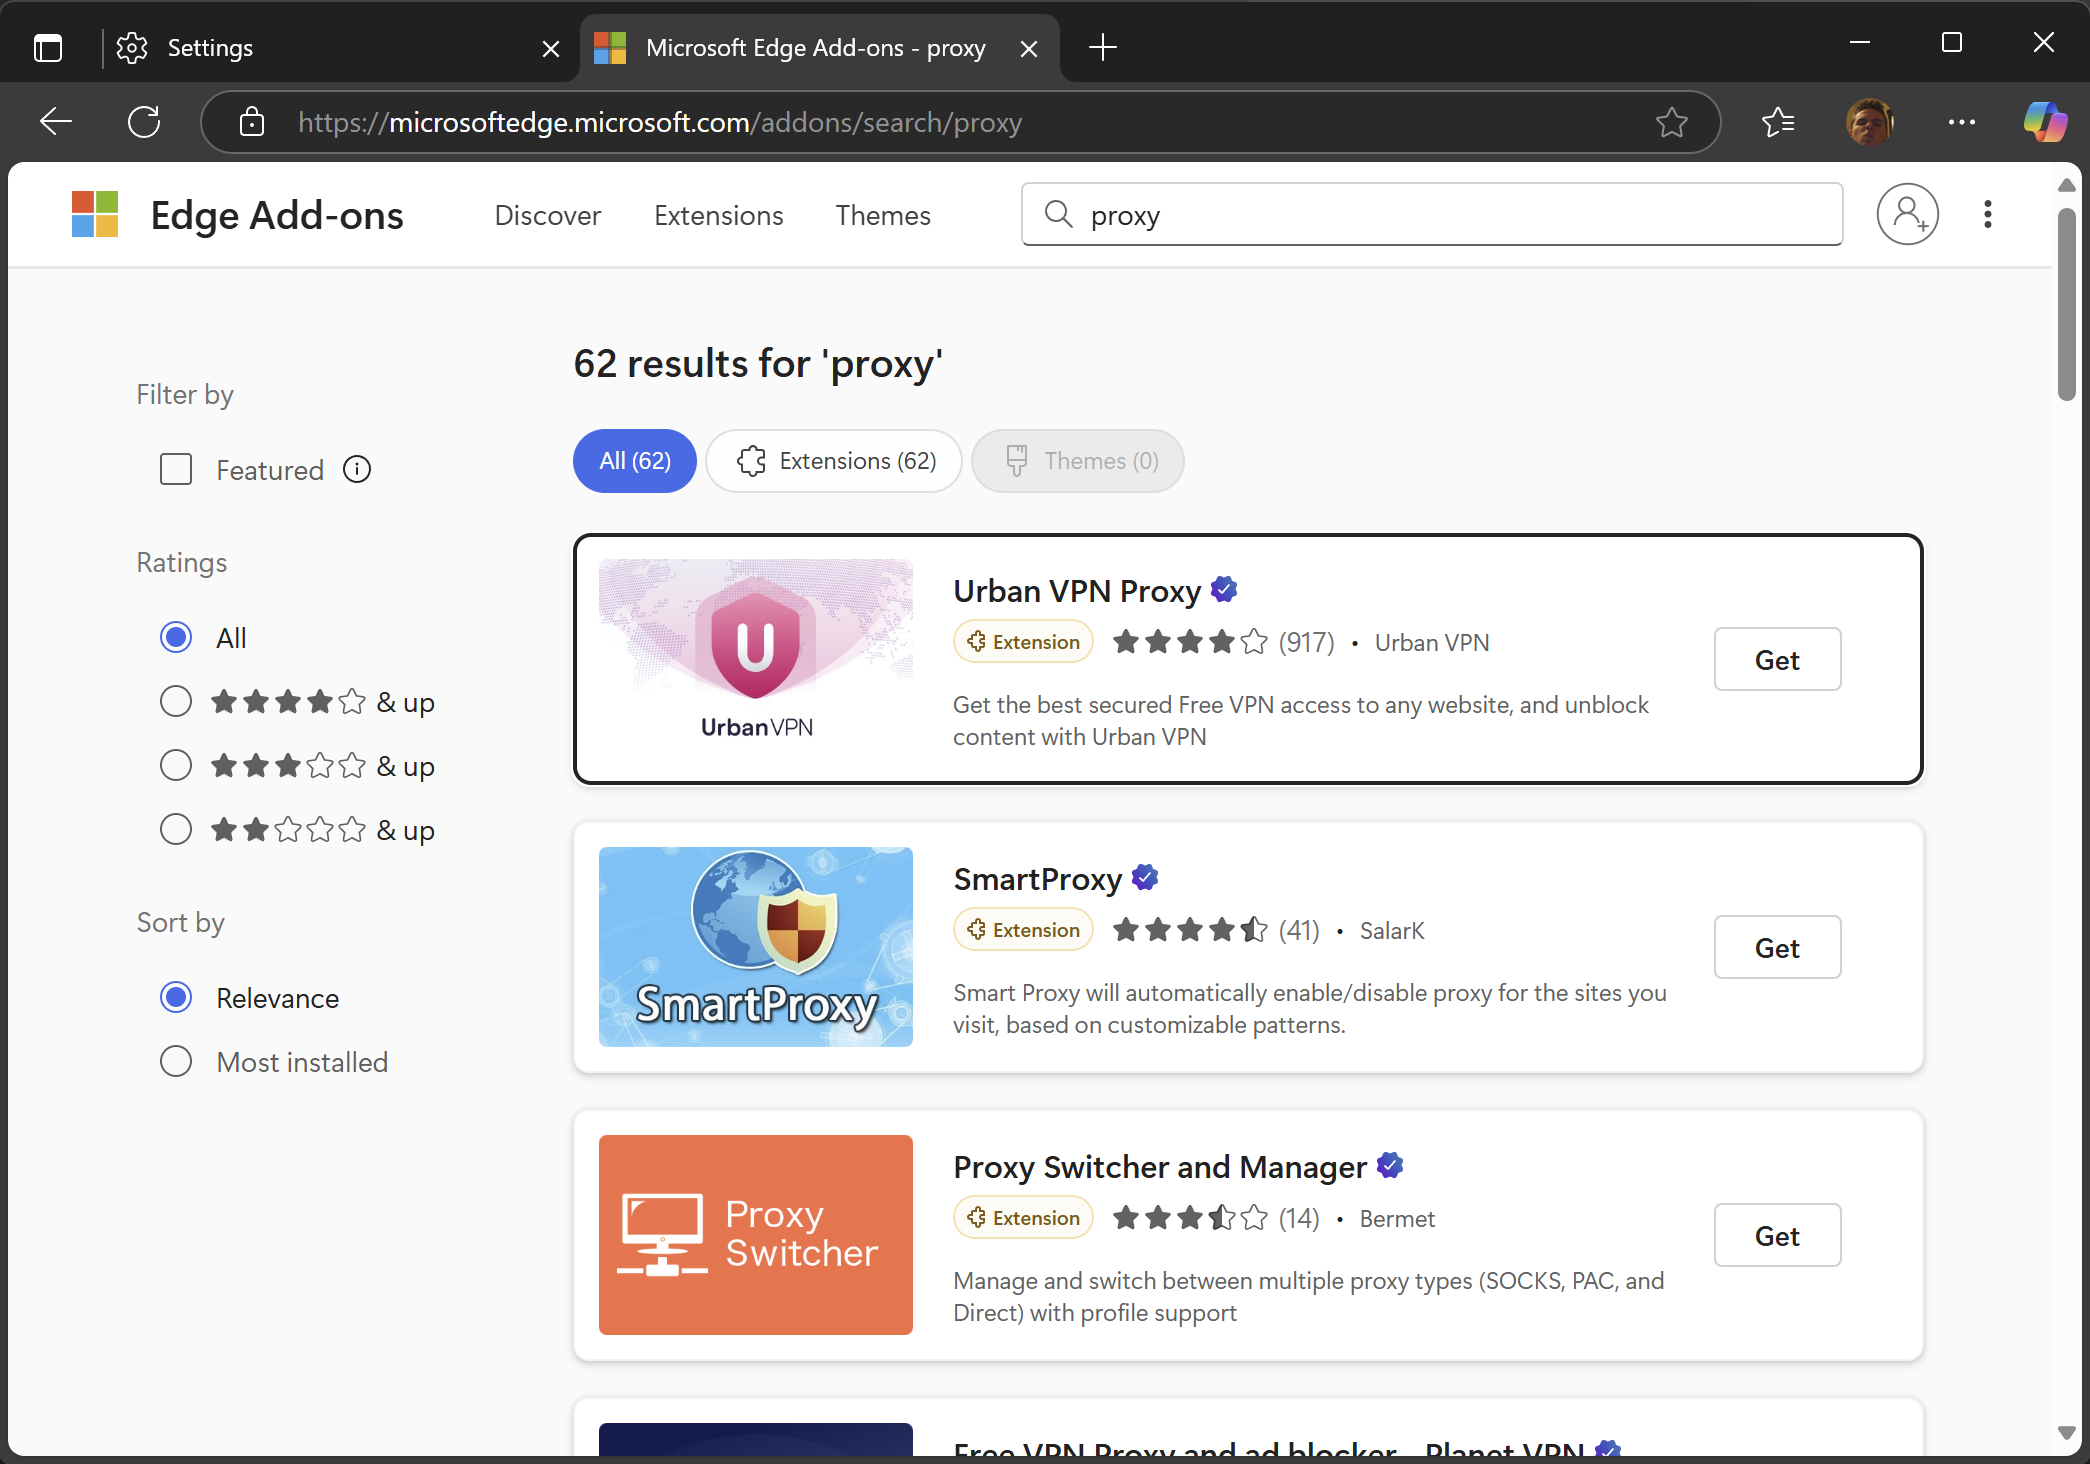Click the page scrollbar down arrow

point(2067,1434)
